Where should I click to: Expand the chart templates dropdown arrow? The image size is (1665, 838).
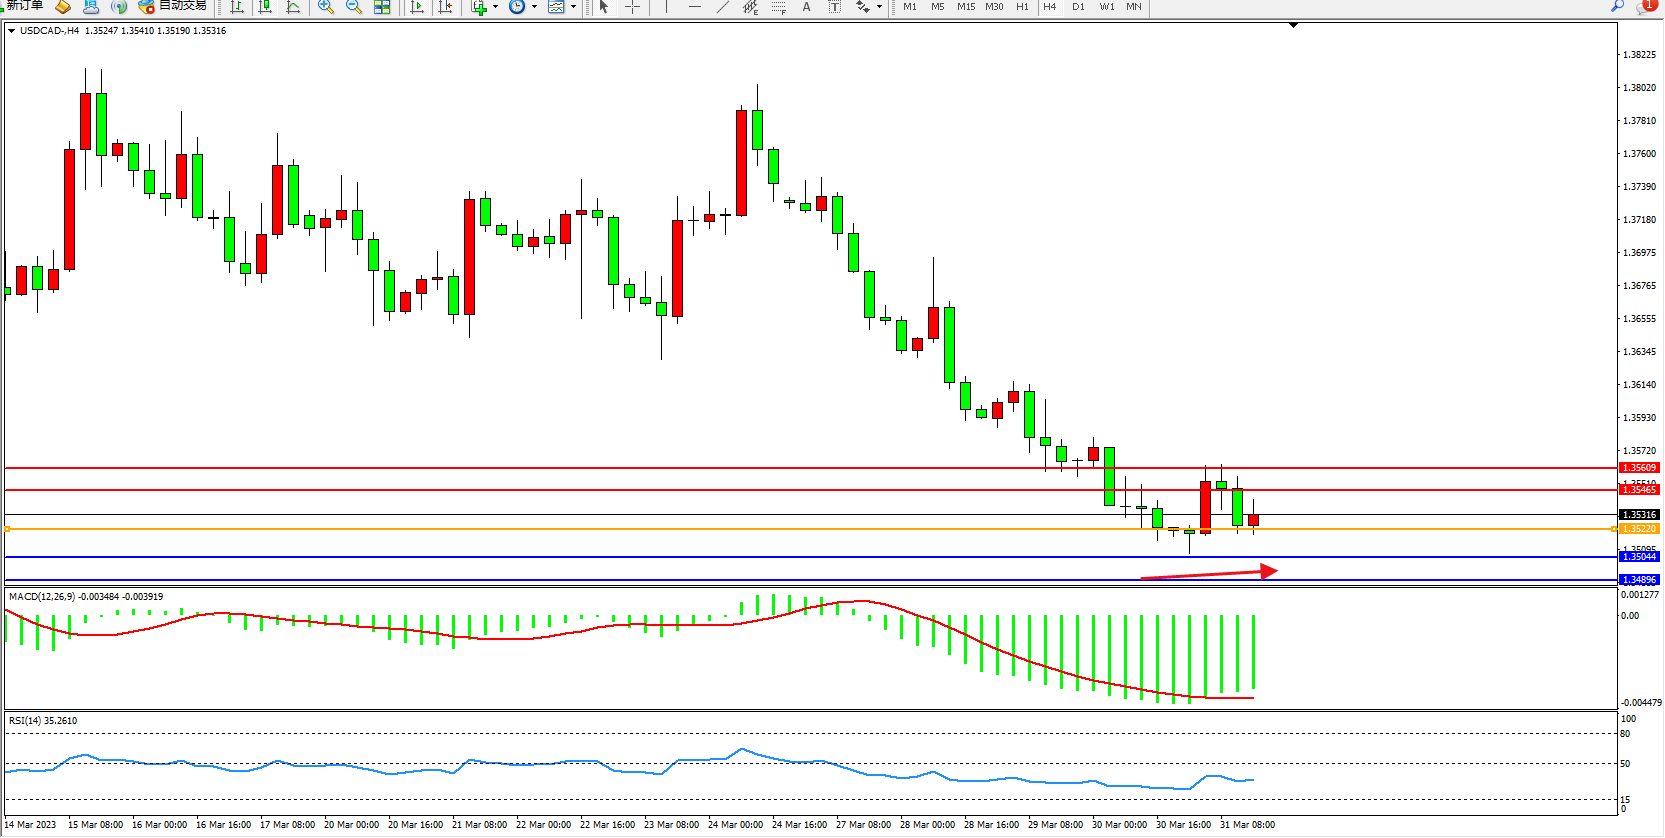click(x=573, y=7)
